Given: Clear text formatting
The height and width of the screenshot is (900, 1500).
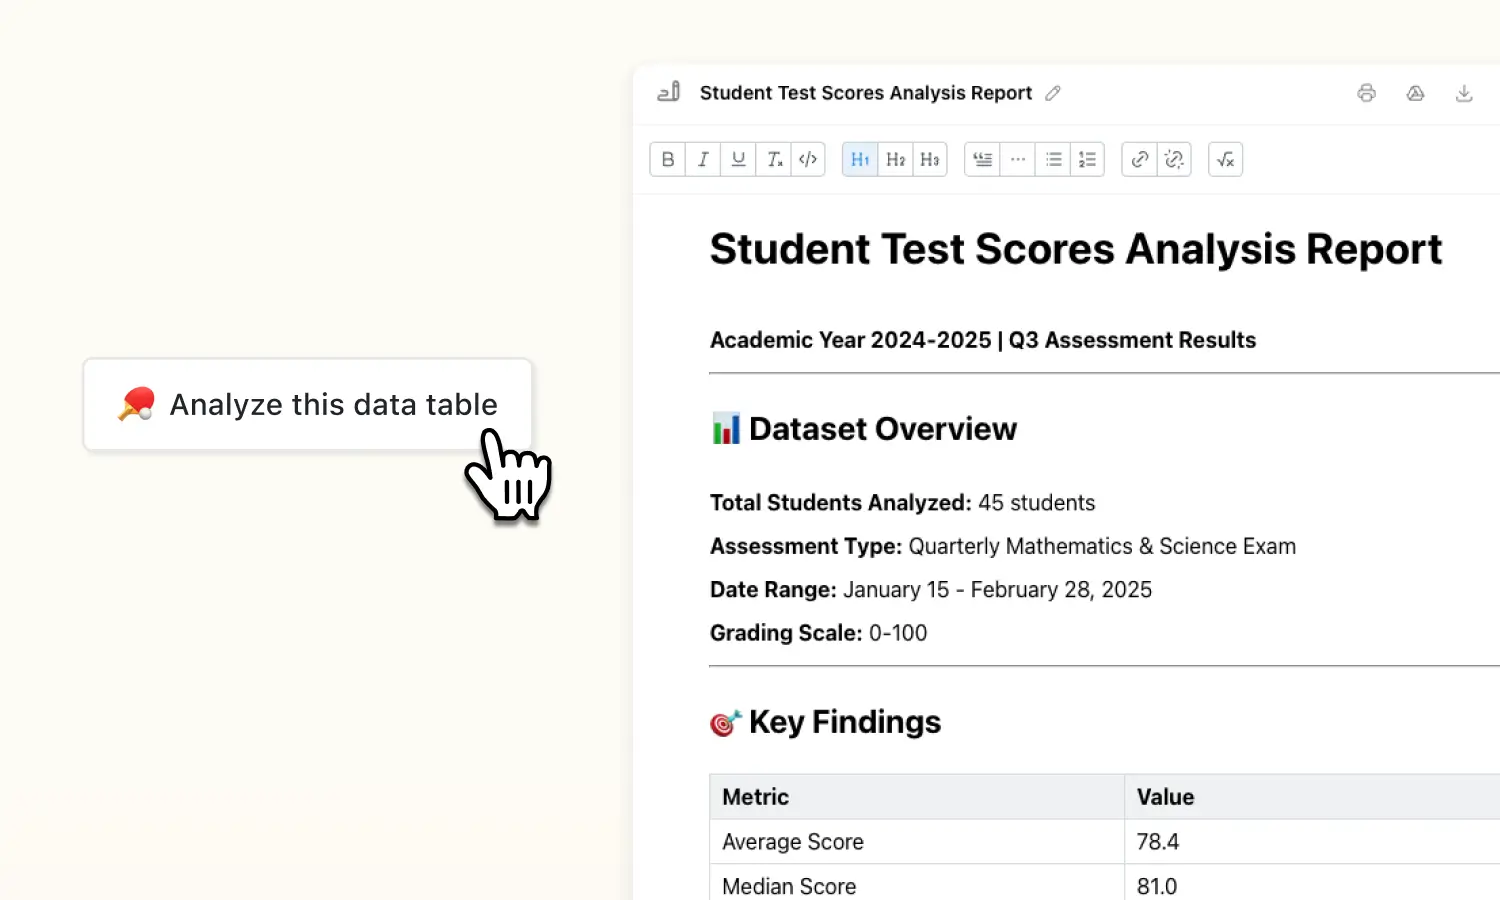Looking at the screenshot, I should (x=773, y=159).
